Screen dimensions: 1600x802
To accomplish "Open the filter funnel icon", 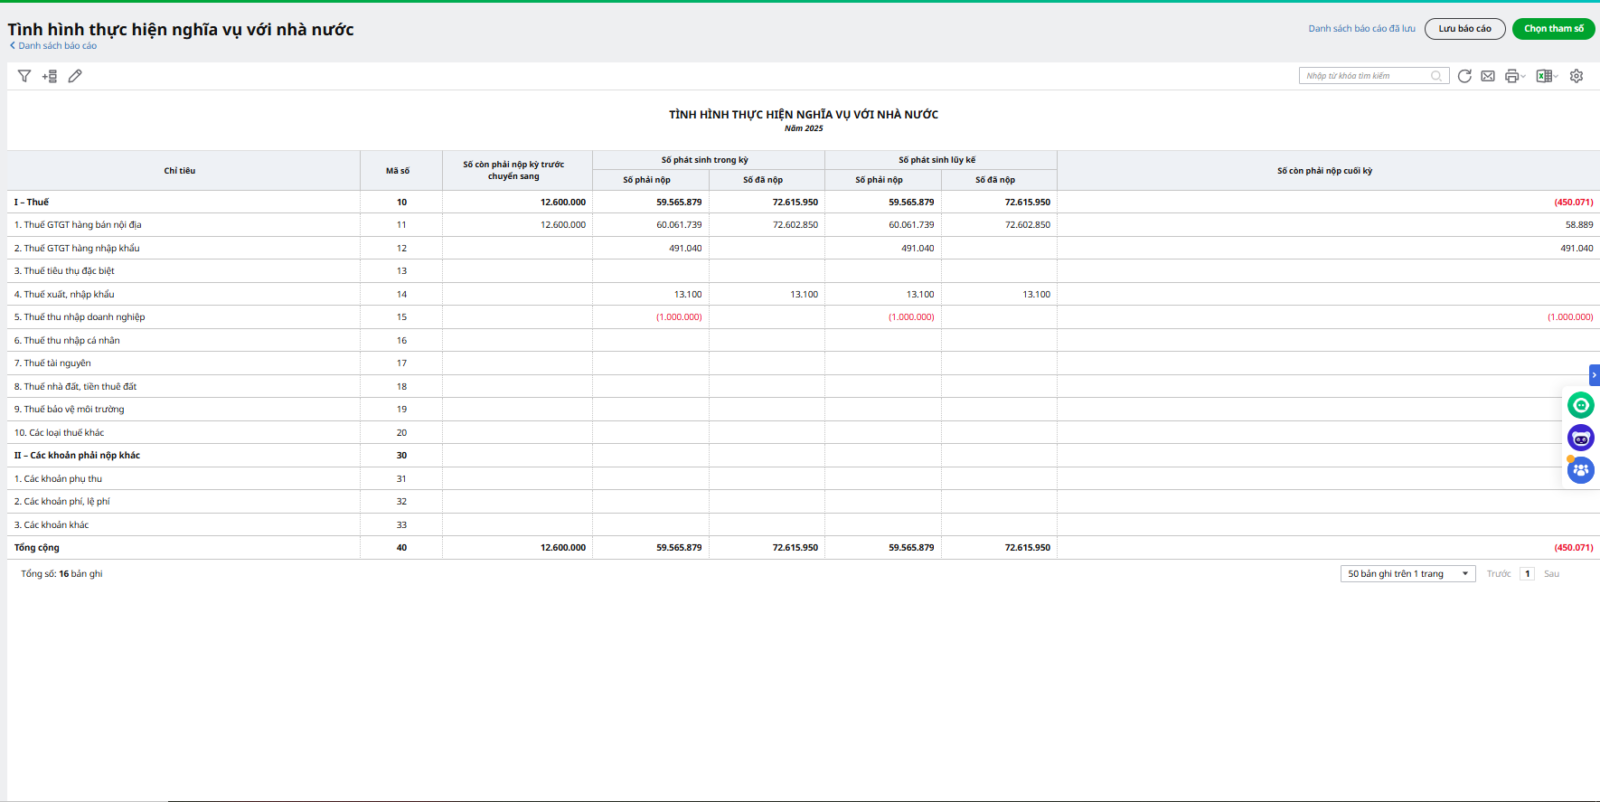I will click(24, 76).
